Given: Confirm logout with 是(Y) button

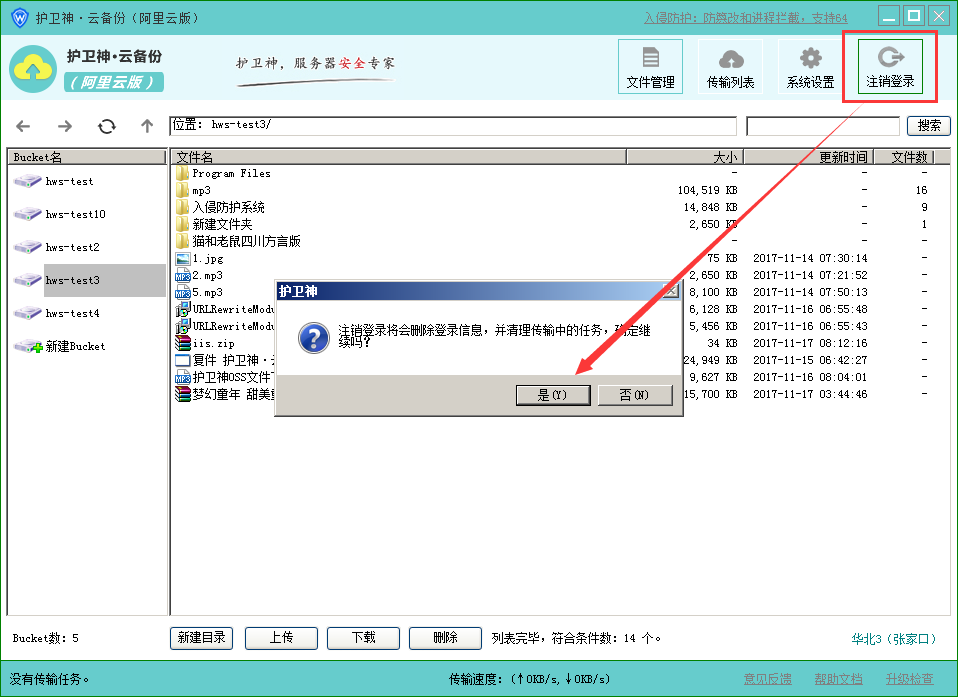Looking at the screenshot, I should [x=553, y=395].
